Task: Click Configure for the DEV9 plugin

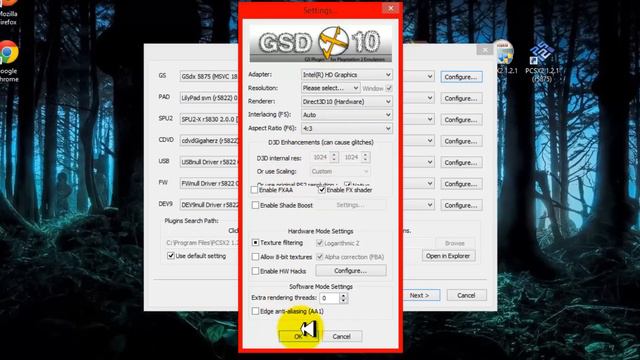Action: tap(461, 205)
